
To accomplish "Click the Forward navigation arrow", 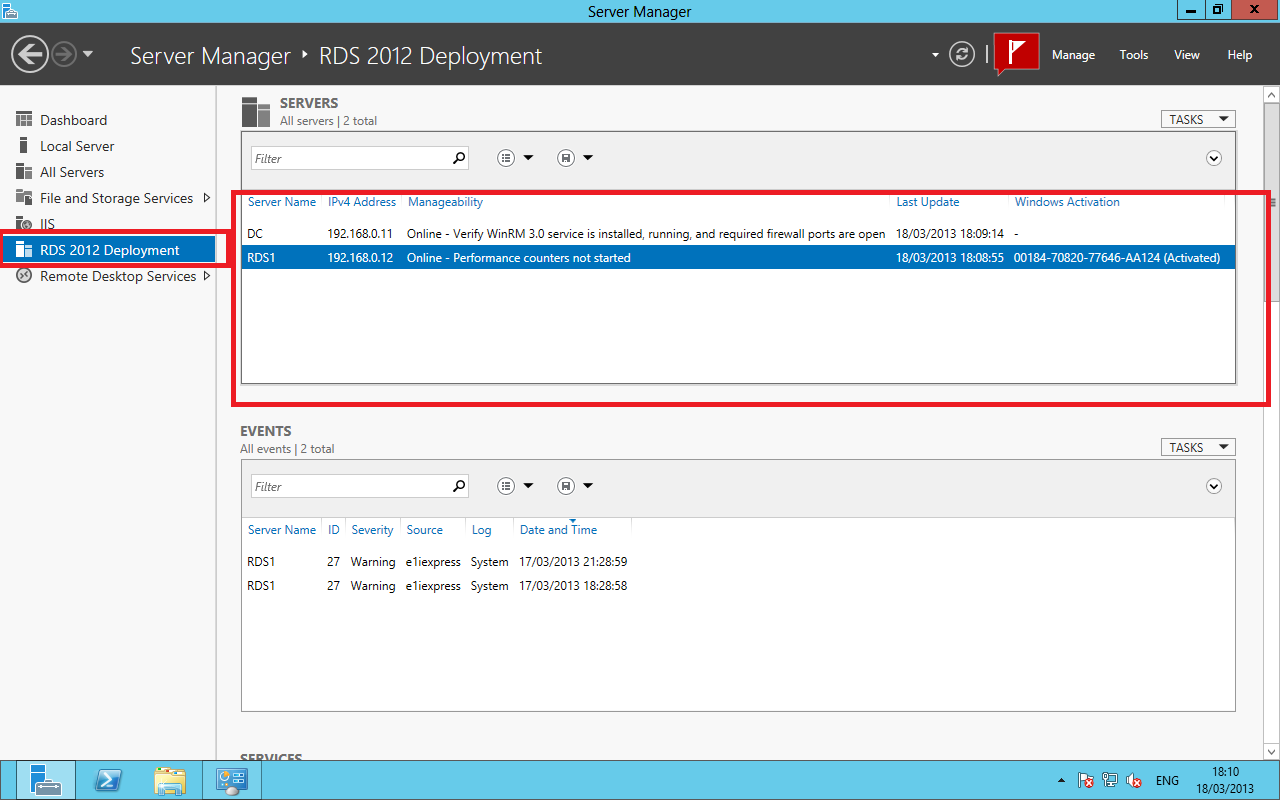I will (x=64, y=54).
